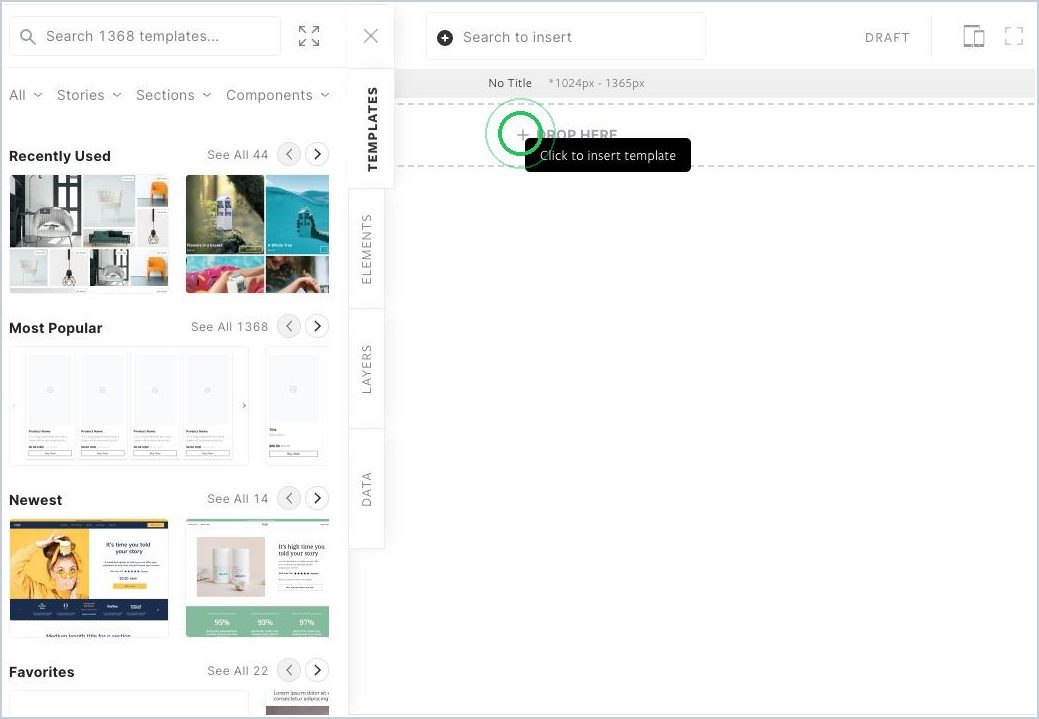Click the DRAFT status button

pyautogui.click(x=887, y=38)
